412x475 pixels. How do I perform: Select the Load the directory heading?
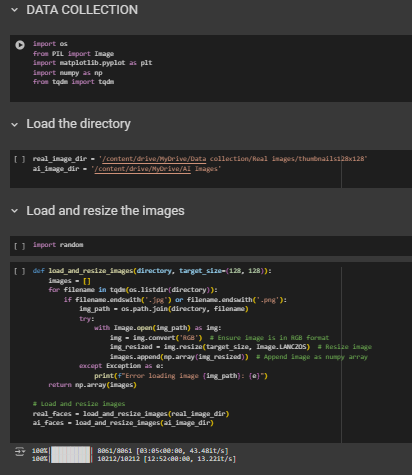coord(78,124)
